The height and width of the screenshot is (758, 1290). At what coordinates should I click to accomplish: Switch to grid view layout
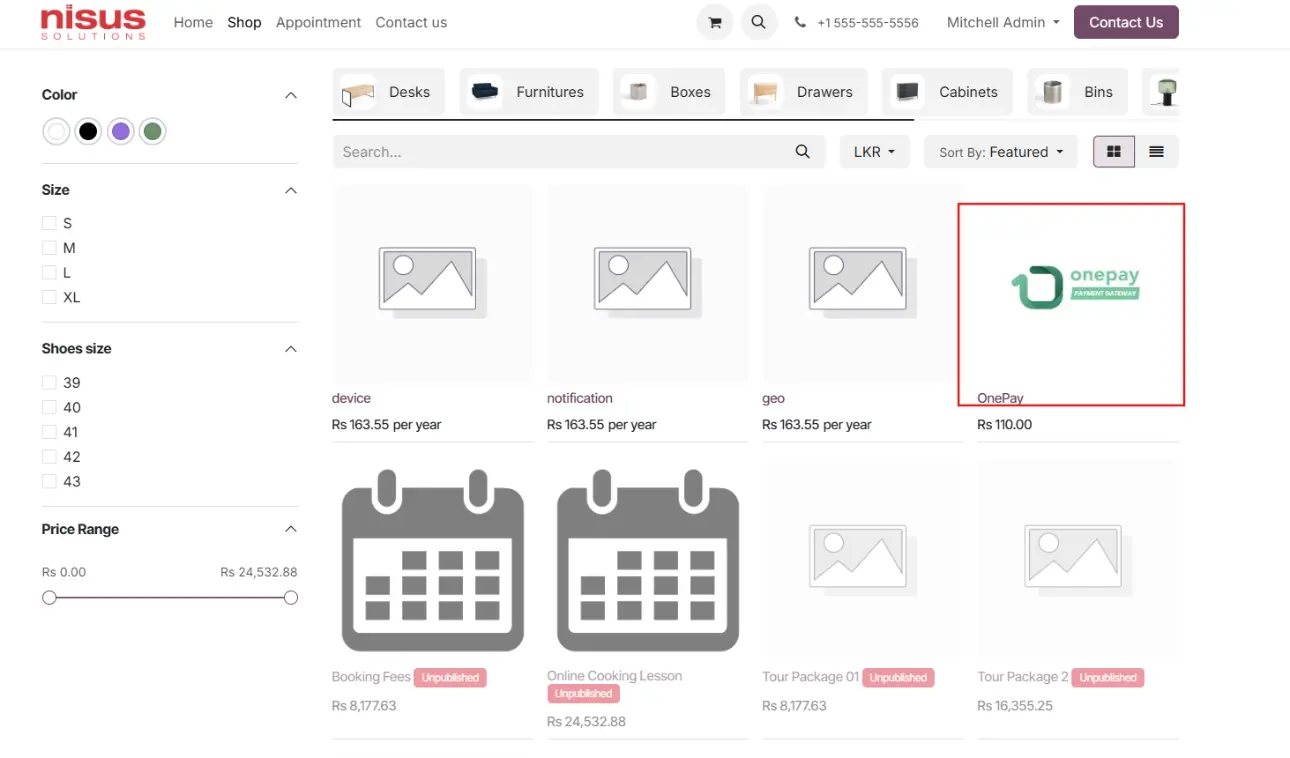coord(1114,152)
